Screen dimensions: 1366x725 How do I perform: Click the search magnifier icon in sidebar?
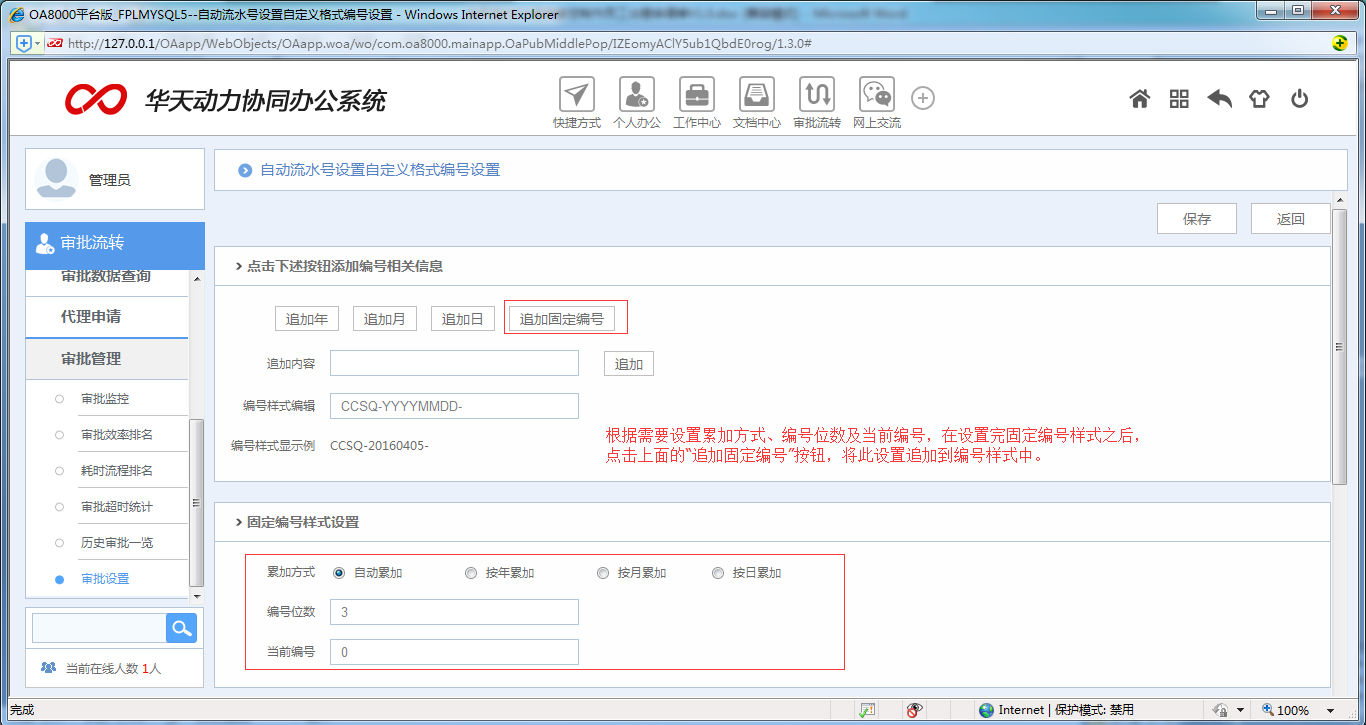[x=180, y=627]
